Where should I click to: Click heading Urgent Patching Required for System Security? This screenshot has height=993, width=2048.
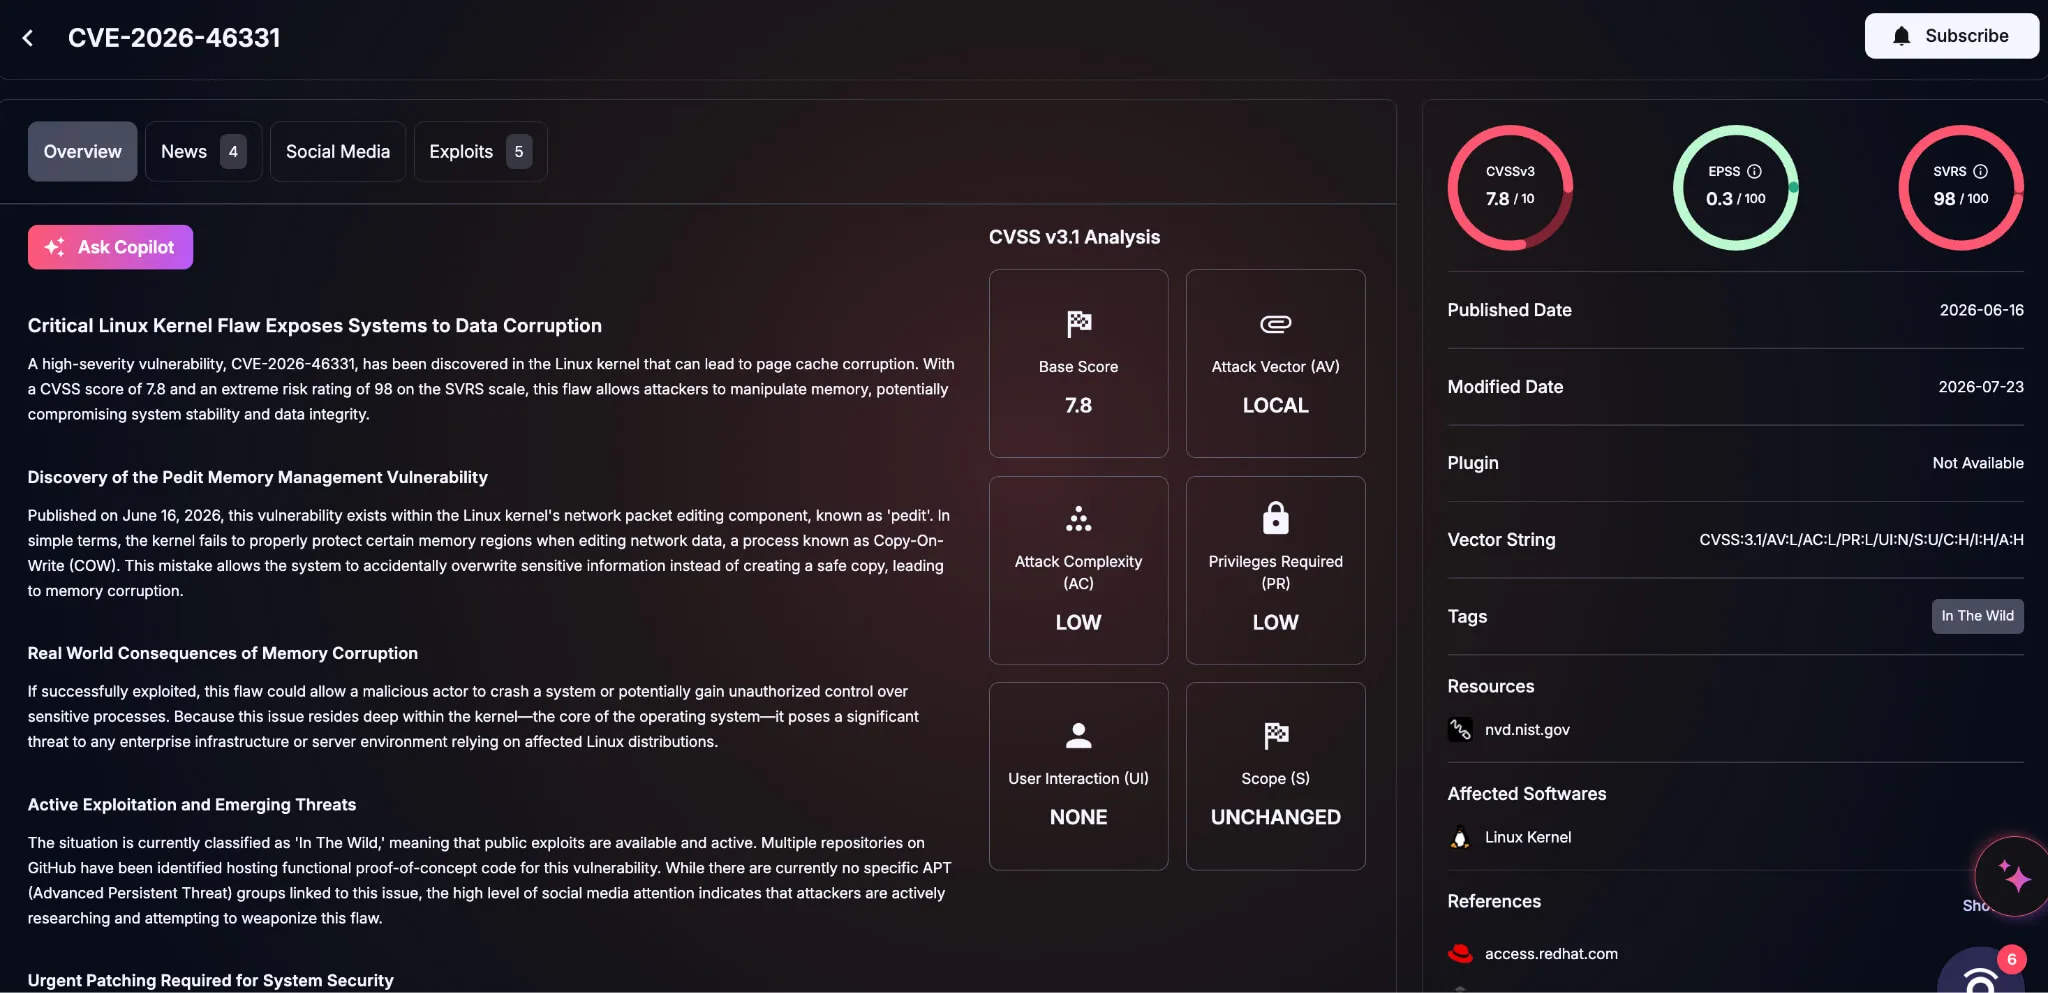(210, 980)
